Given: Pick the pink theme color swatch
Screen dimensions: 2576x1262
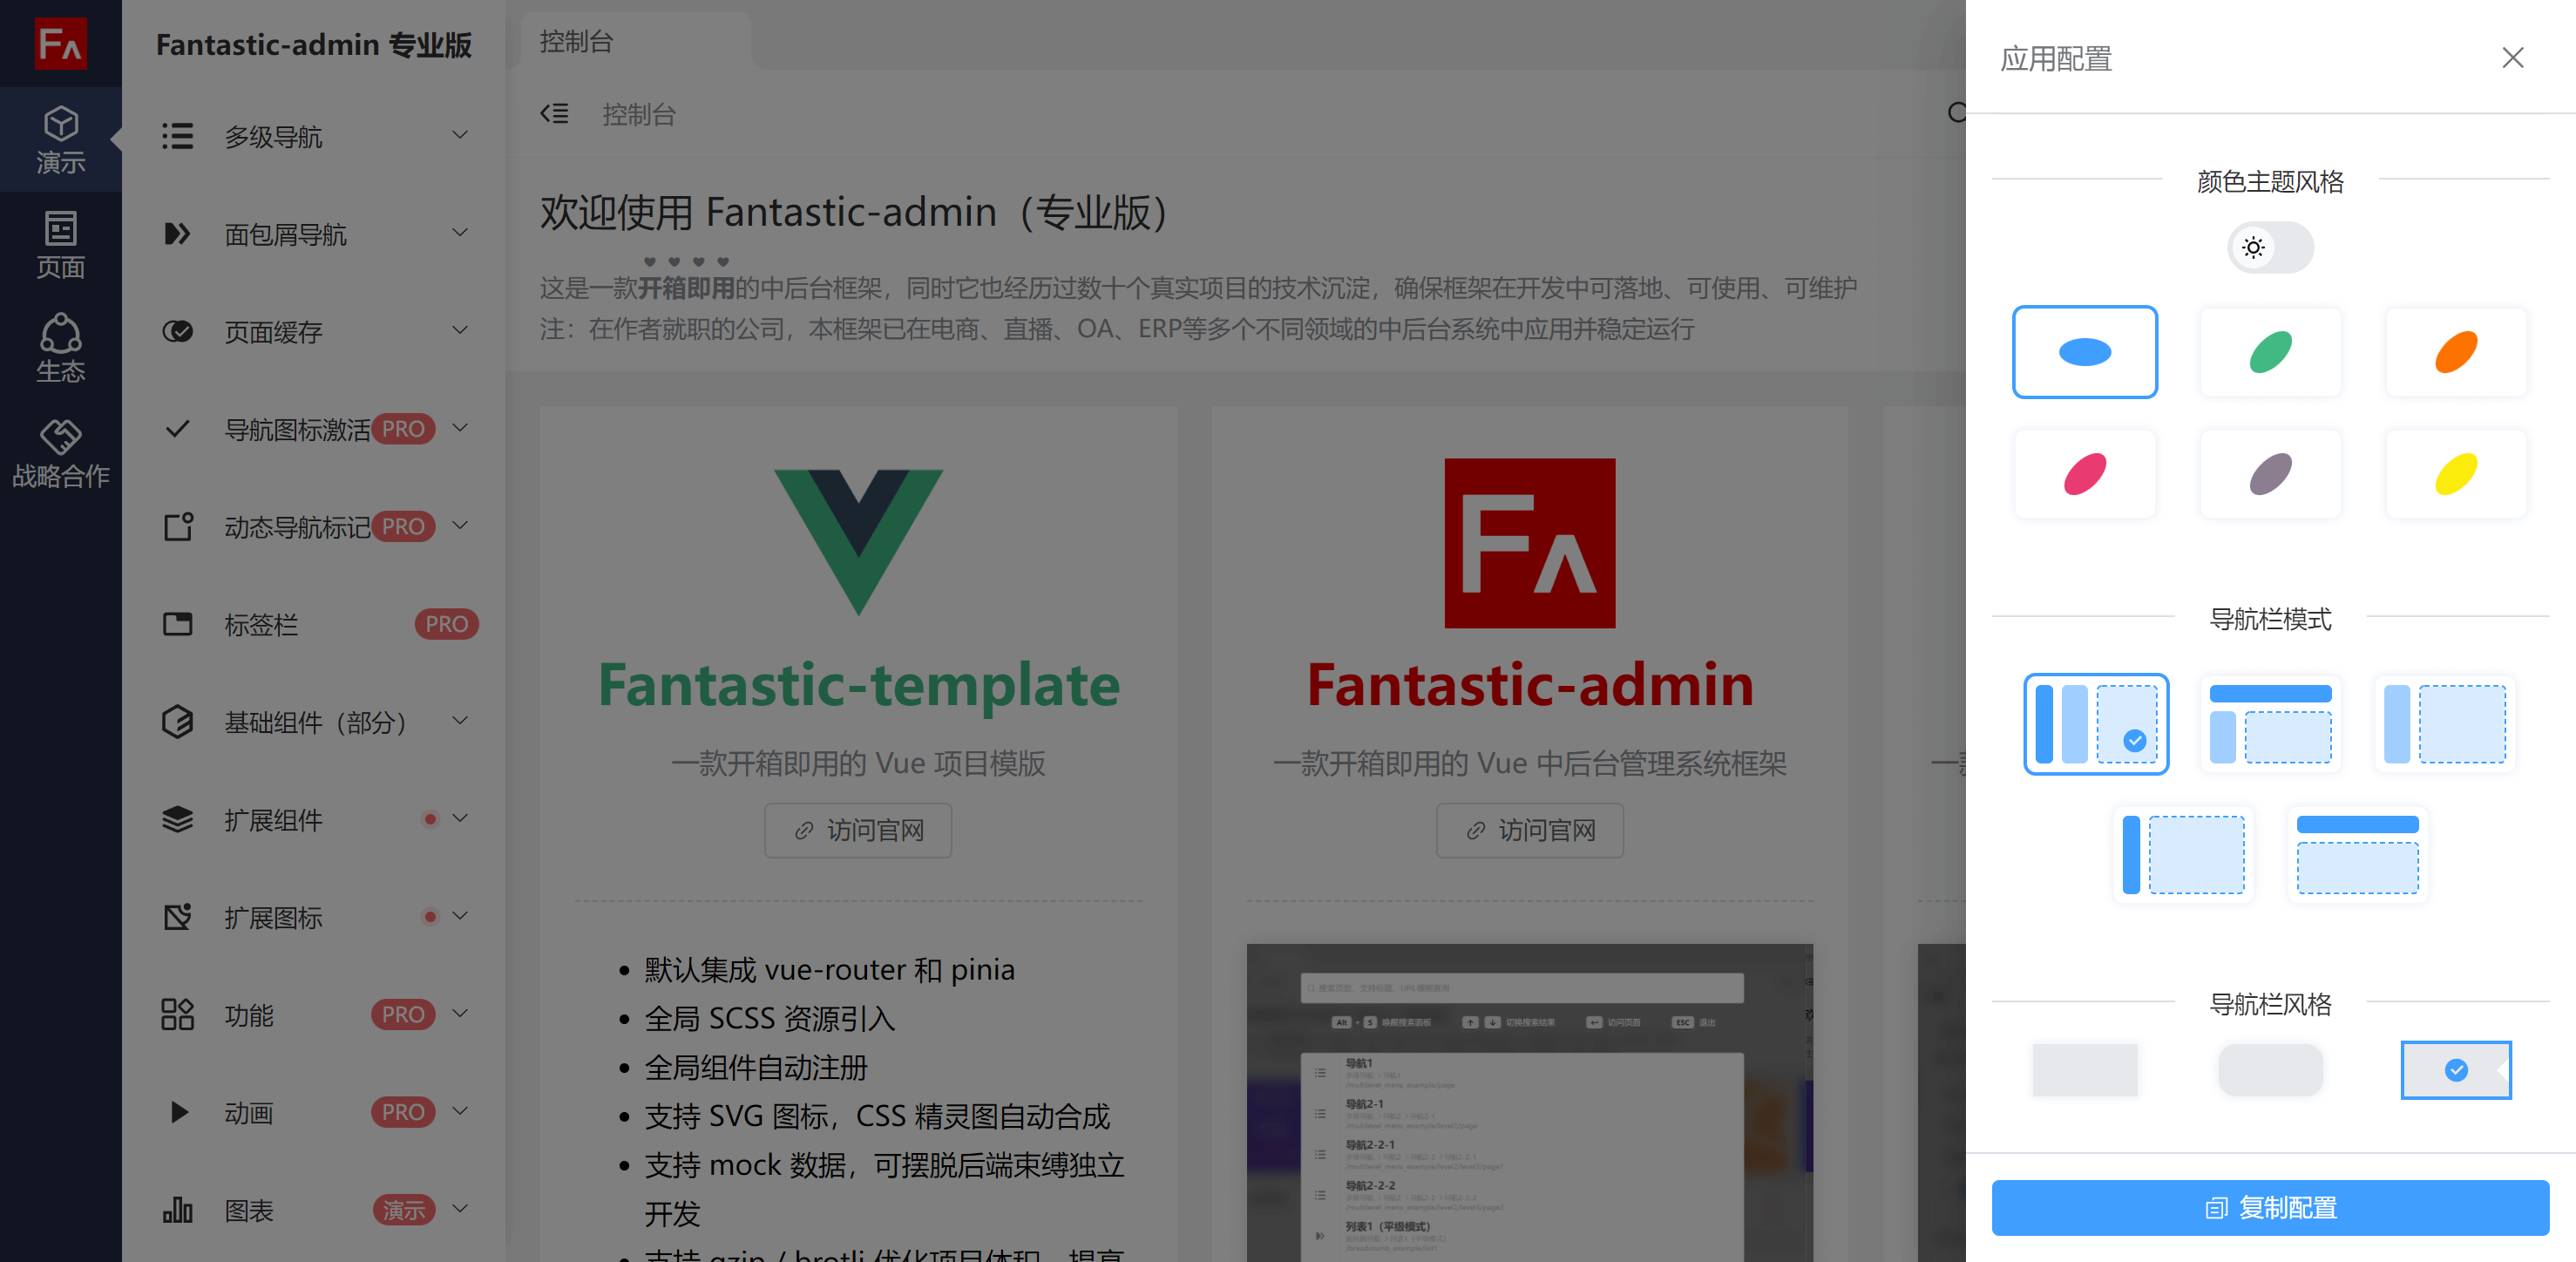Looking at the screenshot, I should point(2085,474).
